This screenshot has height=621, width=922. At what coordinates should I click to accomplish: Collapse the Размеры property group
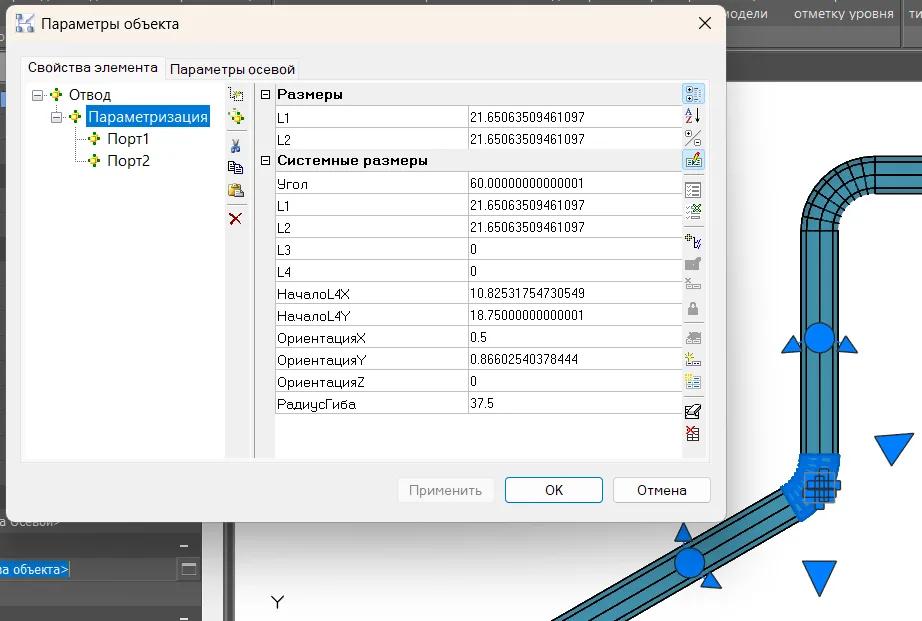point(265,95)
